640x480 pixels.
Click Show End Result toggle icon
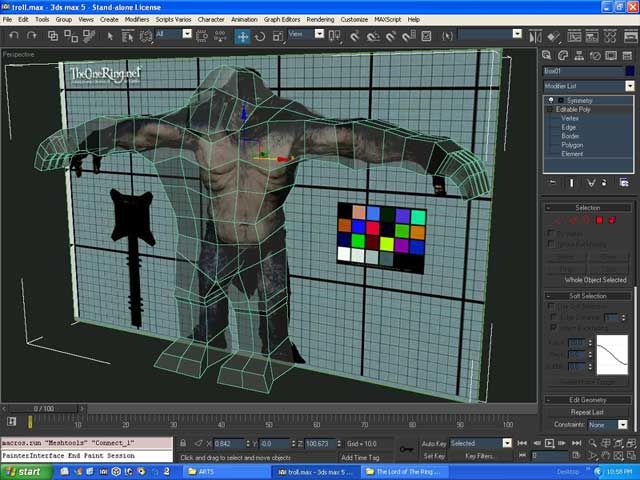coord(571,183)
